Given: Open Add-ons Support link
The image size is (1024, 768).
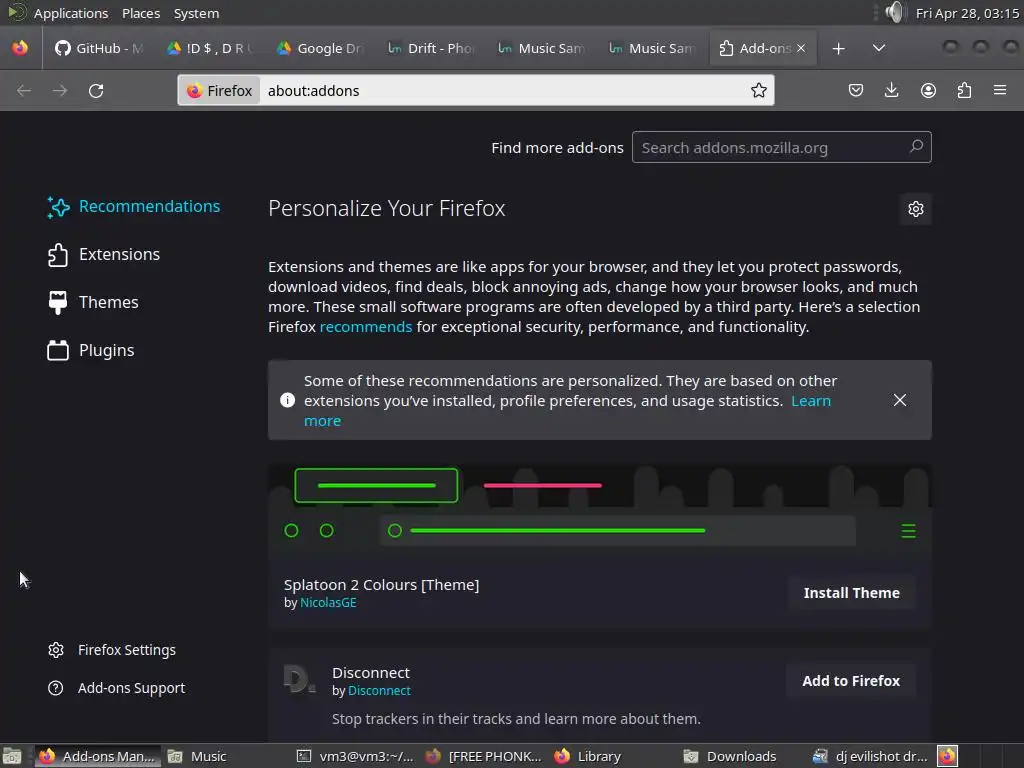Looking at the screenshot, I should (116, 688).
